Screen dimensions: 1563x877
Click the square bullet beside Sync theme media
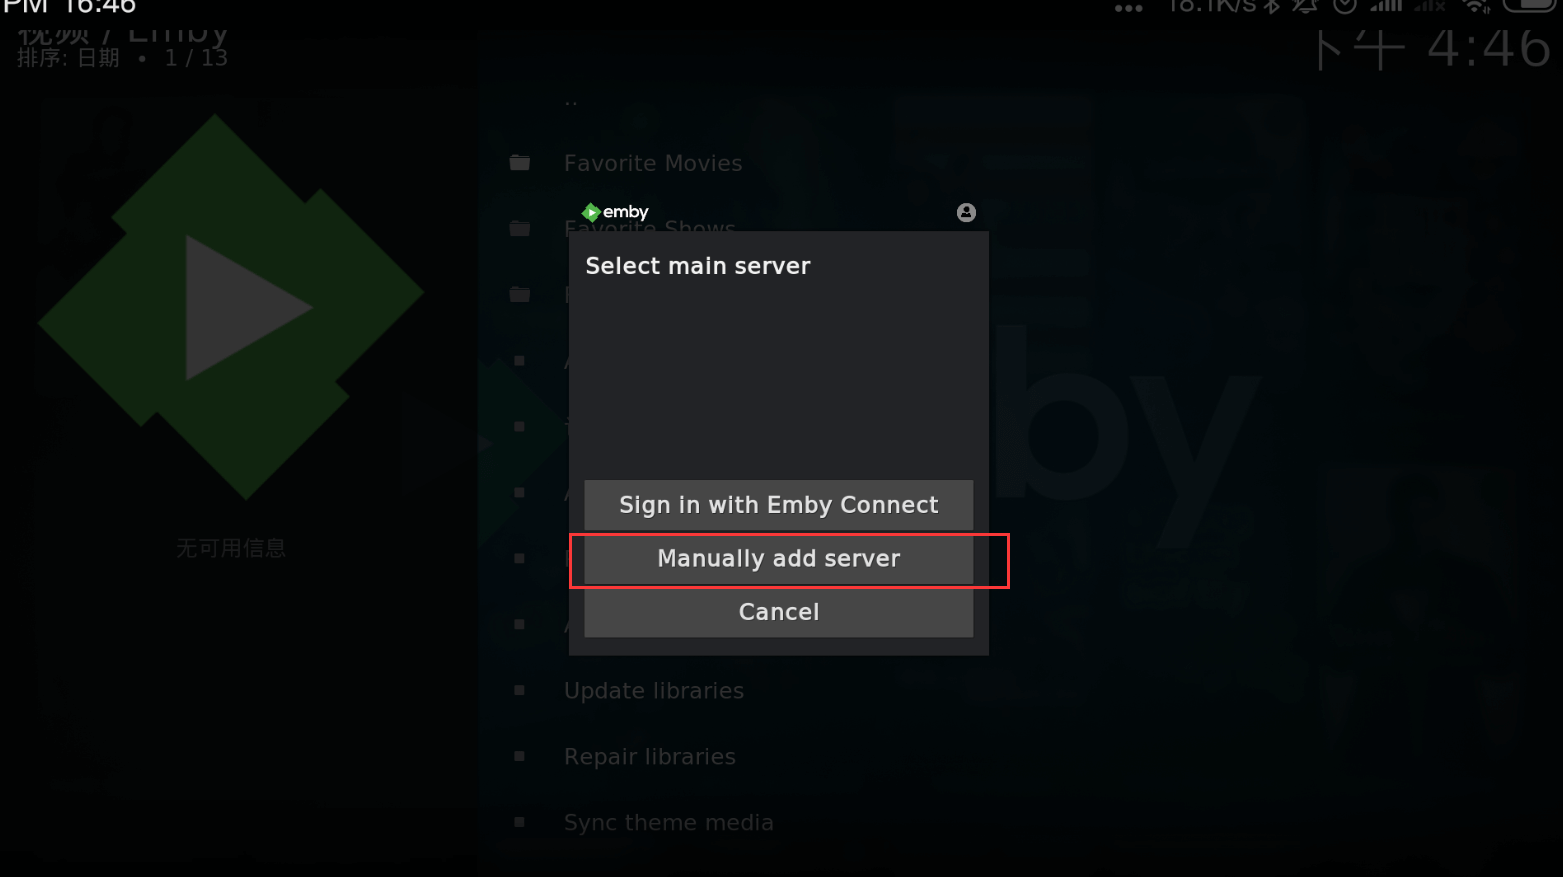[519, 822]
